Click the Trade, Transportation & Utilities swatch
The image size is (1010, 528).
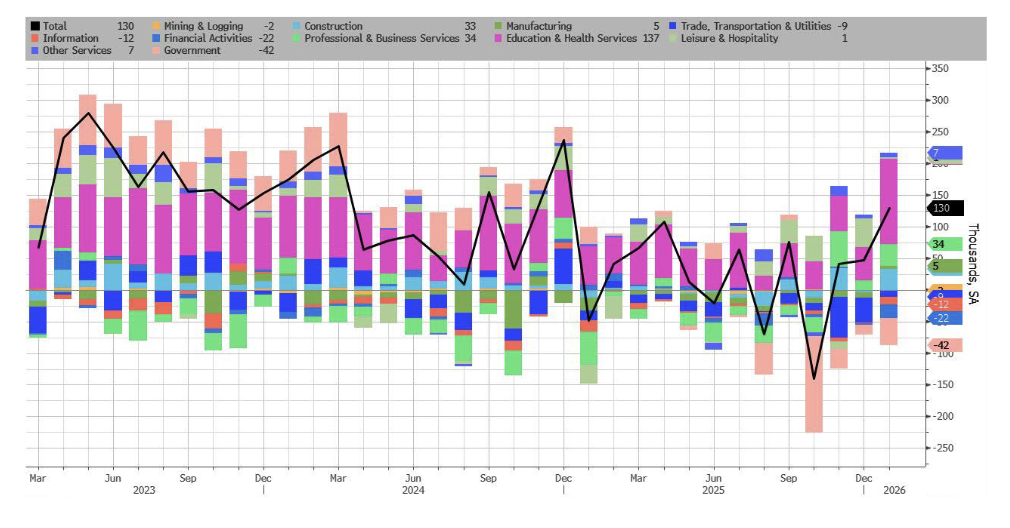click(673, 26)
